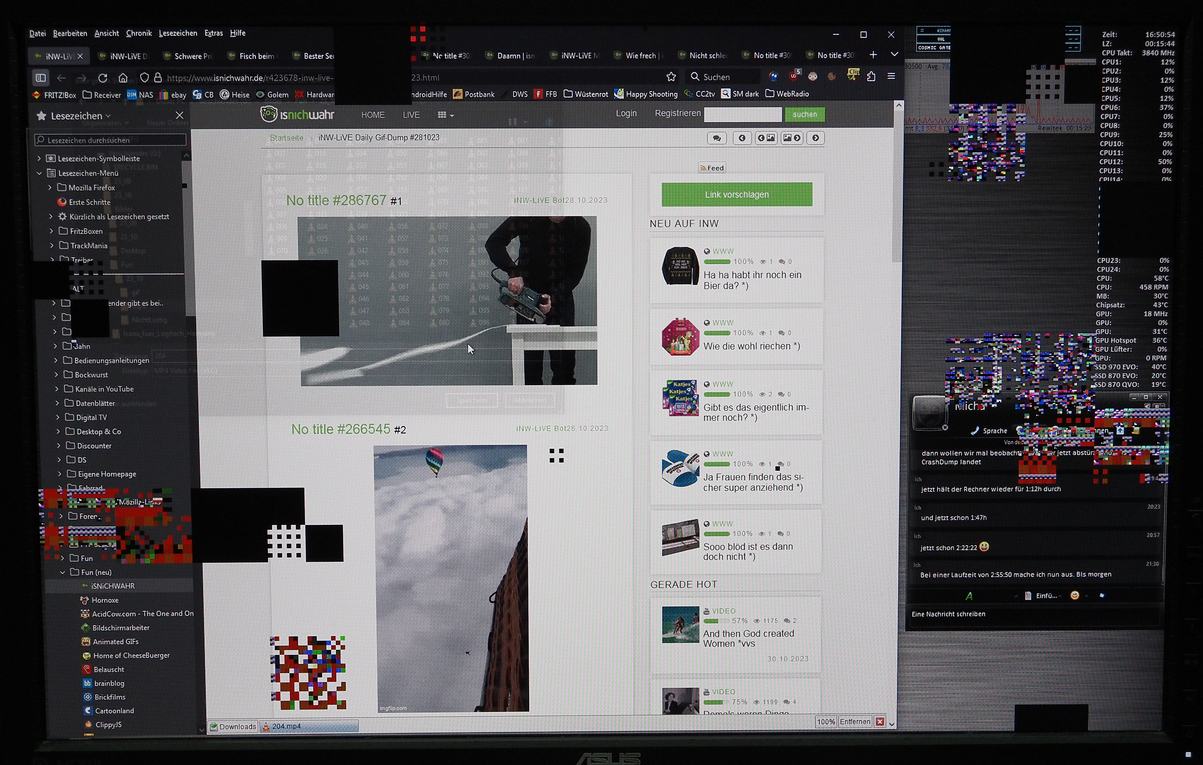Viewport: 1203px width, 765px height.
Task: Click the Link vorschlagen button
Action: 737,194
